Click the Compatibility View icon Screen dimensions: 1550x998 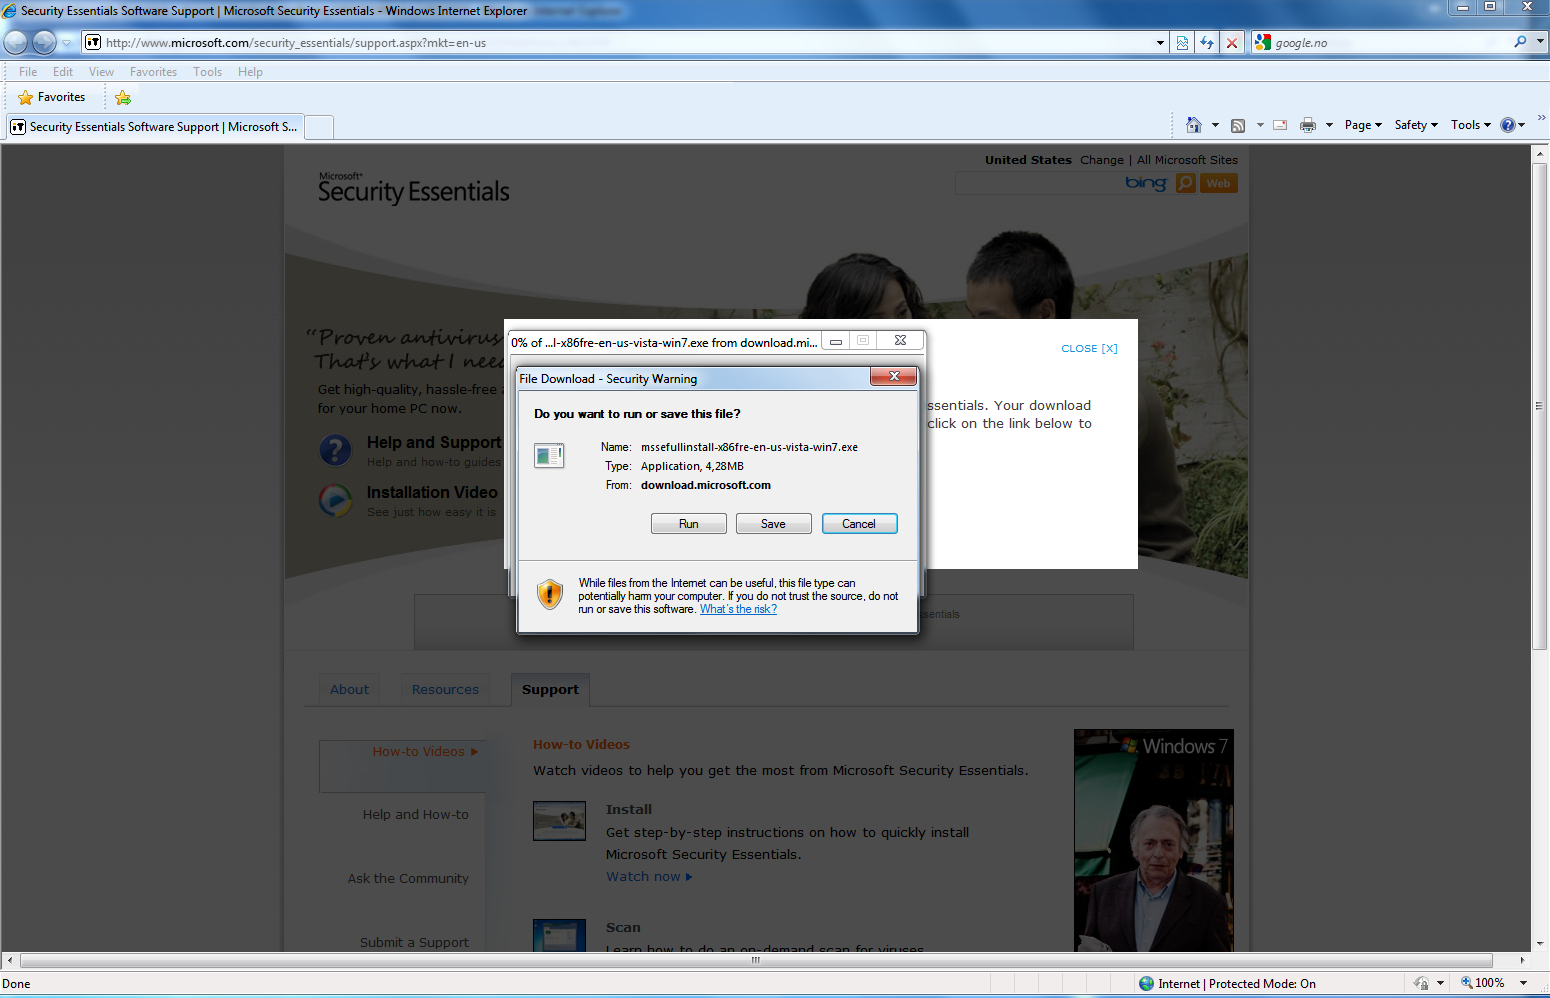coord(1183,43)
